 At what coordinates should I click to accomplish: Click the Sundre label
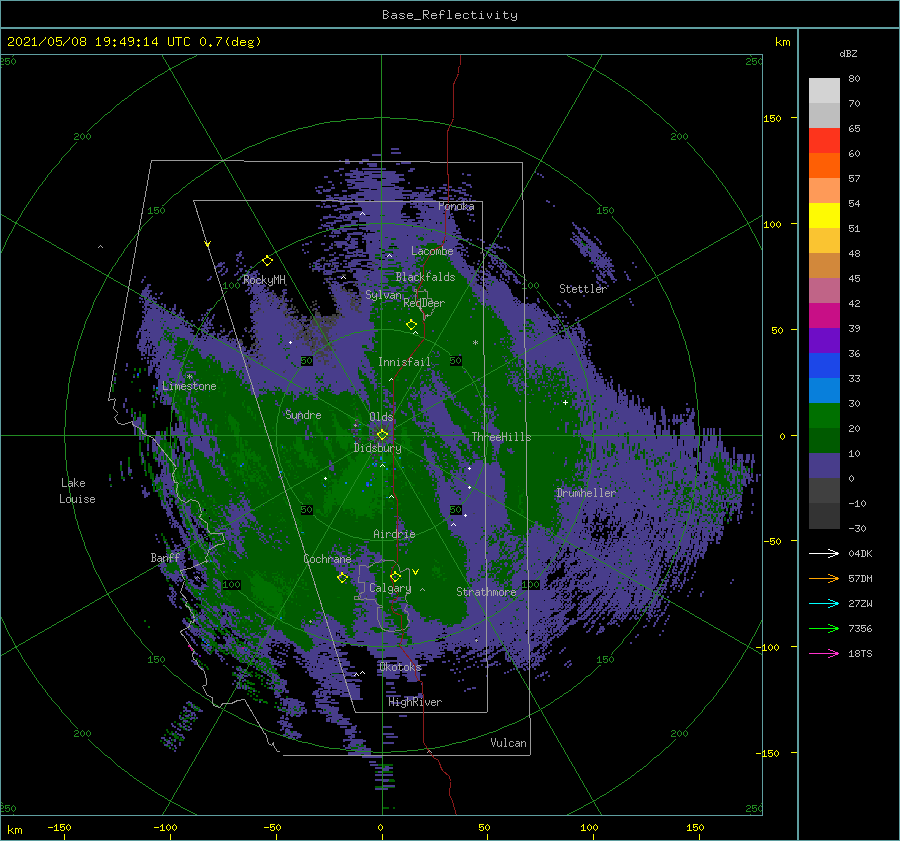[x=303, y=414]
